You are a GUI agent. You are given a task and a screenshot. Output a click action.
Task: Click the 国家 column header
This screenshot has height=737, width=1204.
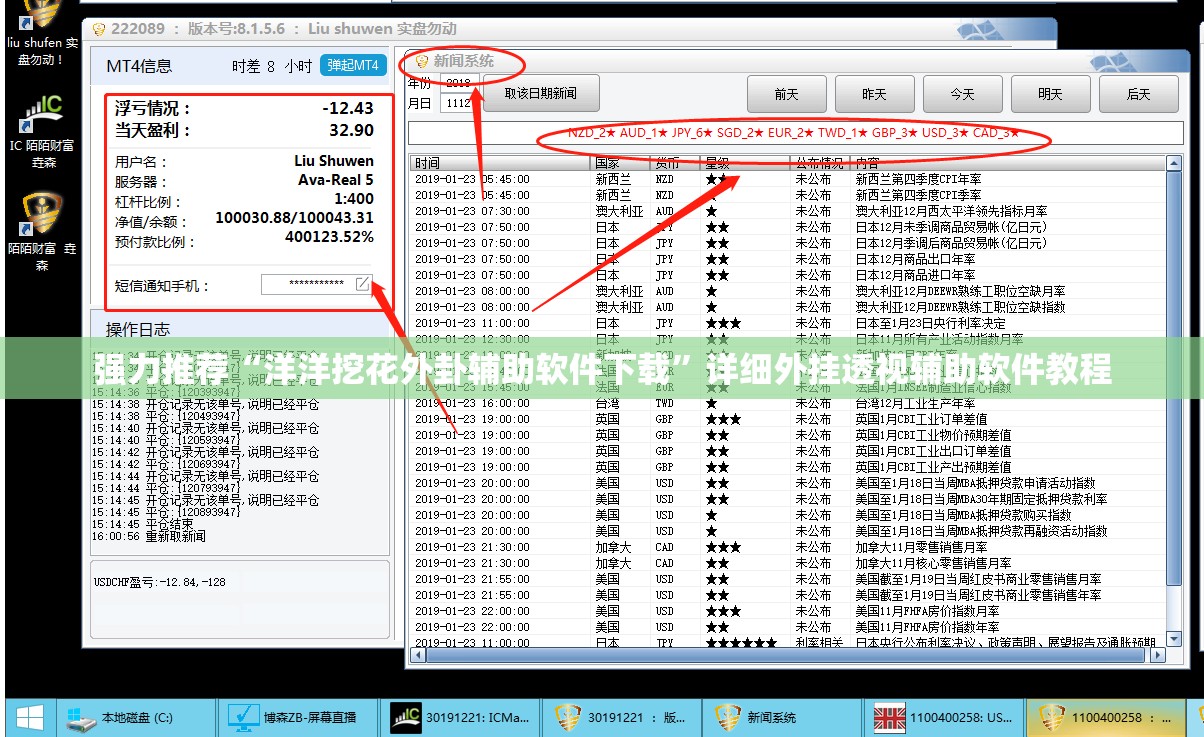click(621, 163)
